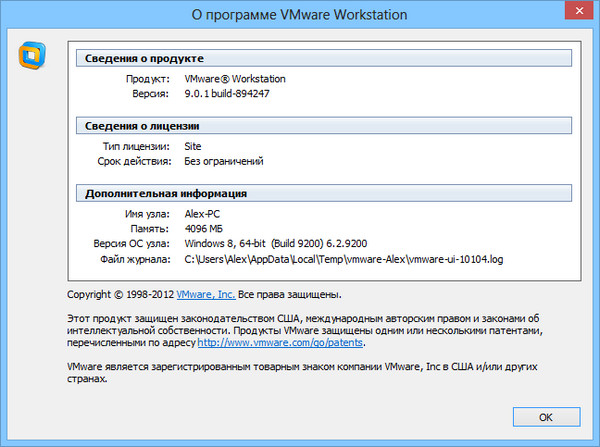This screenshot has height=447, width=600.
Task: Click the license type value Site
Action: (194, 146)
